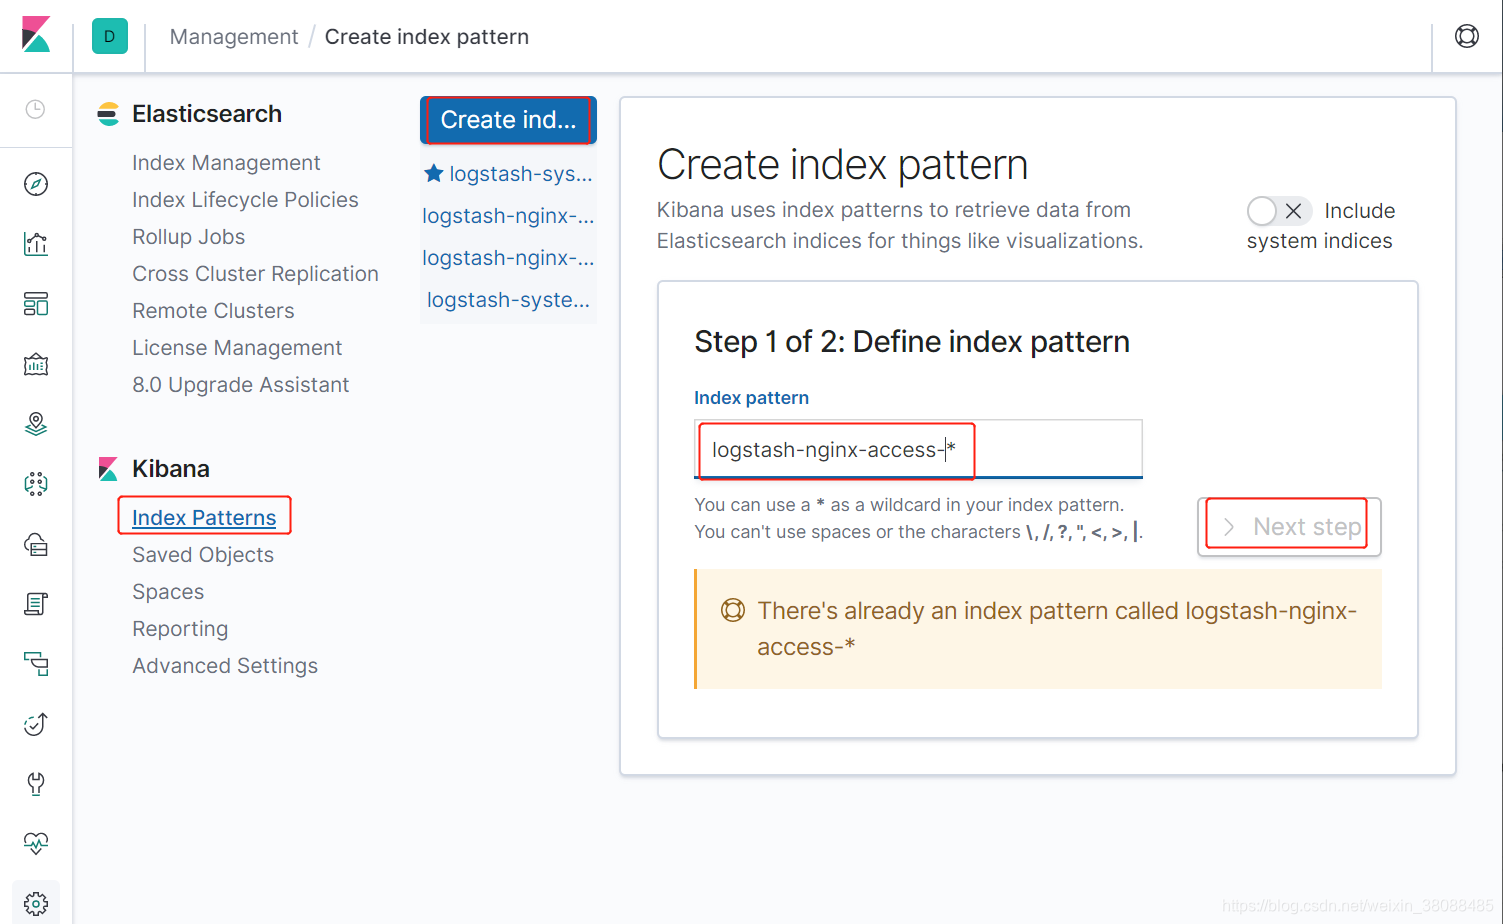This screenshot has height=924, width=1503.
Task: Select the second logstash-nginx-... pattern
Action: click(x=508, y=258)
